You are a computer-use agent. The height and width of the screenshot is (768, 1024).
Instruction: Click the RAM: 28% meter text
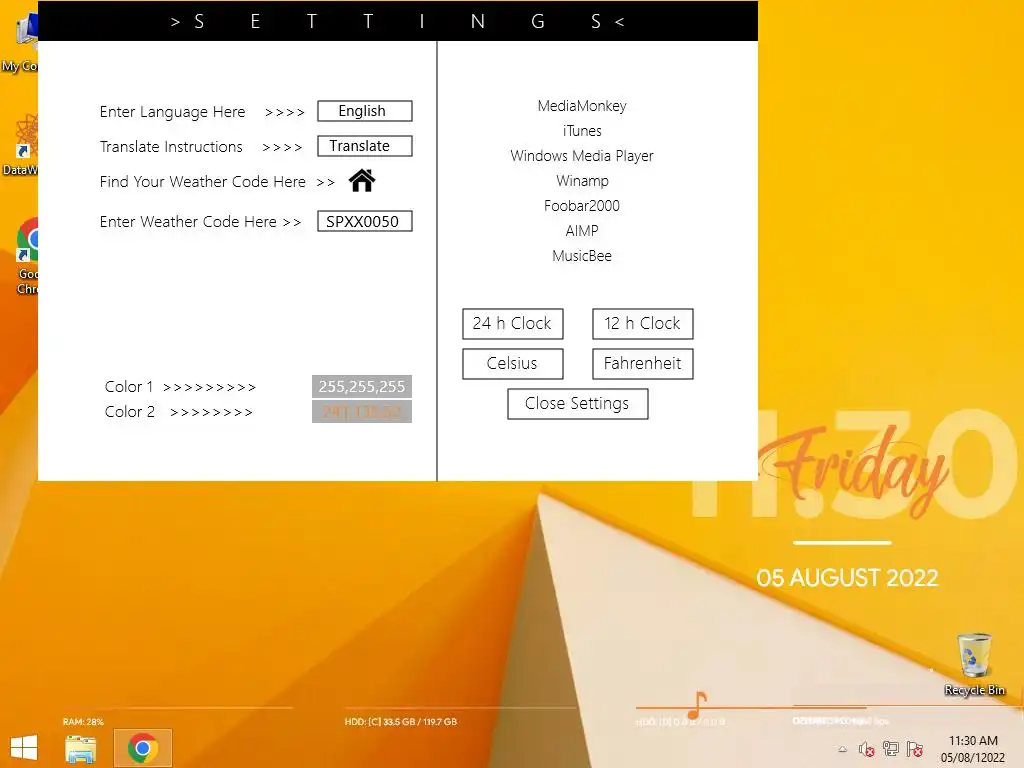(83, 722)
